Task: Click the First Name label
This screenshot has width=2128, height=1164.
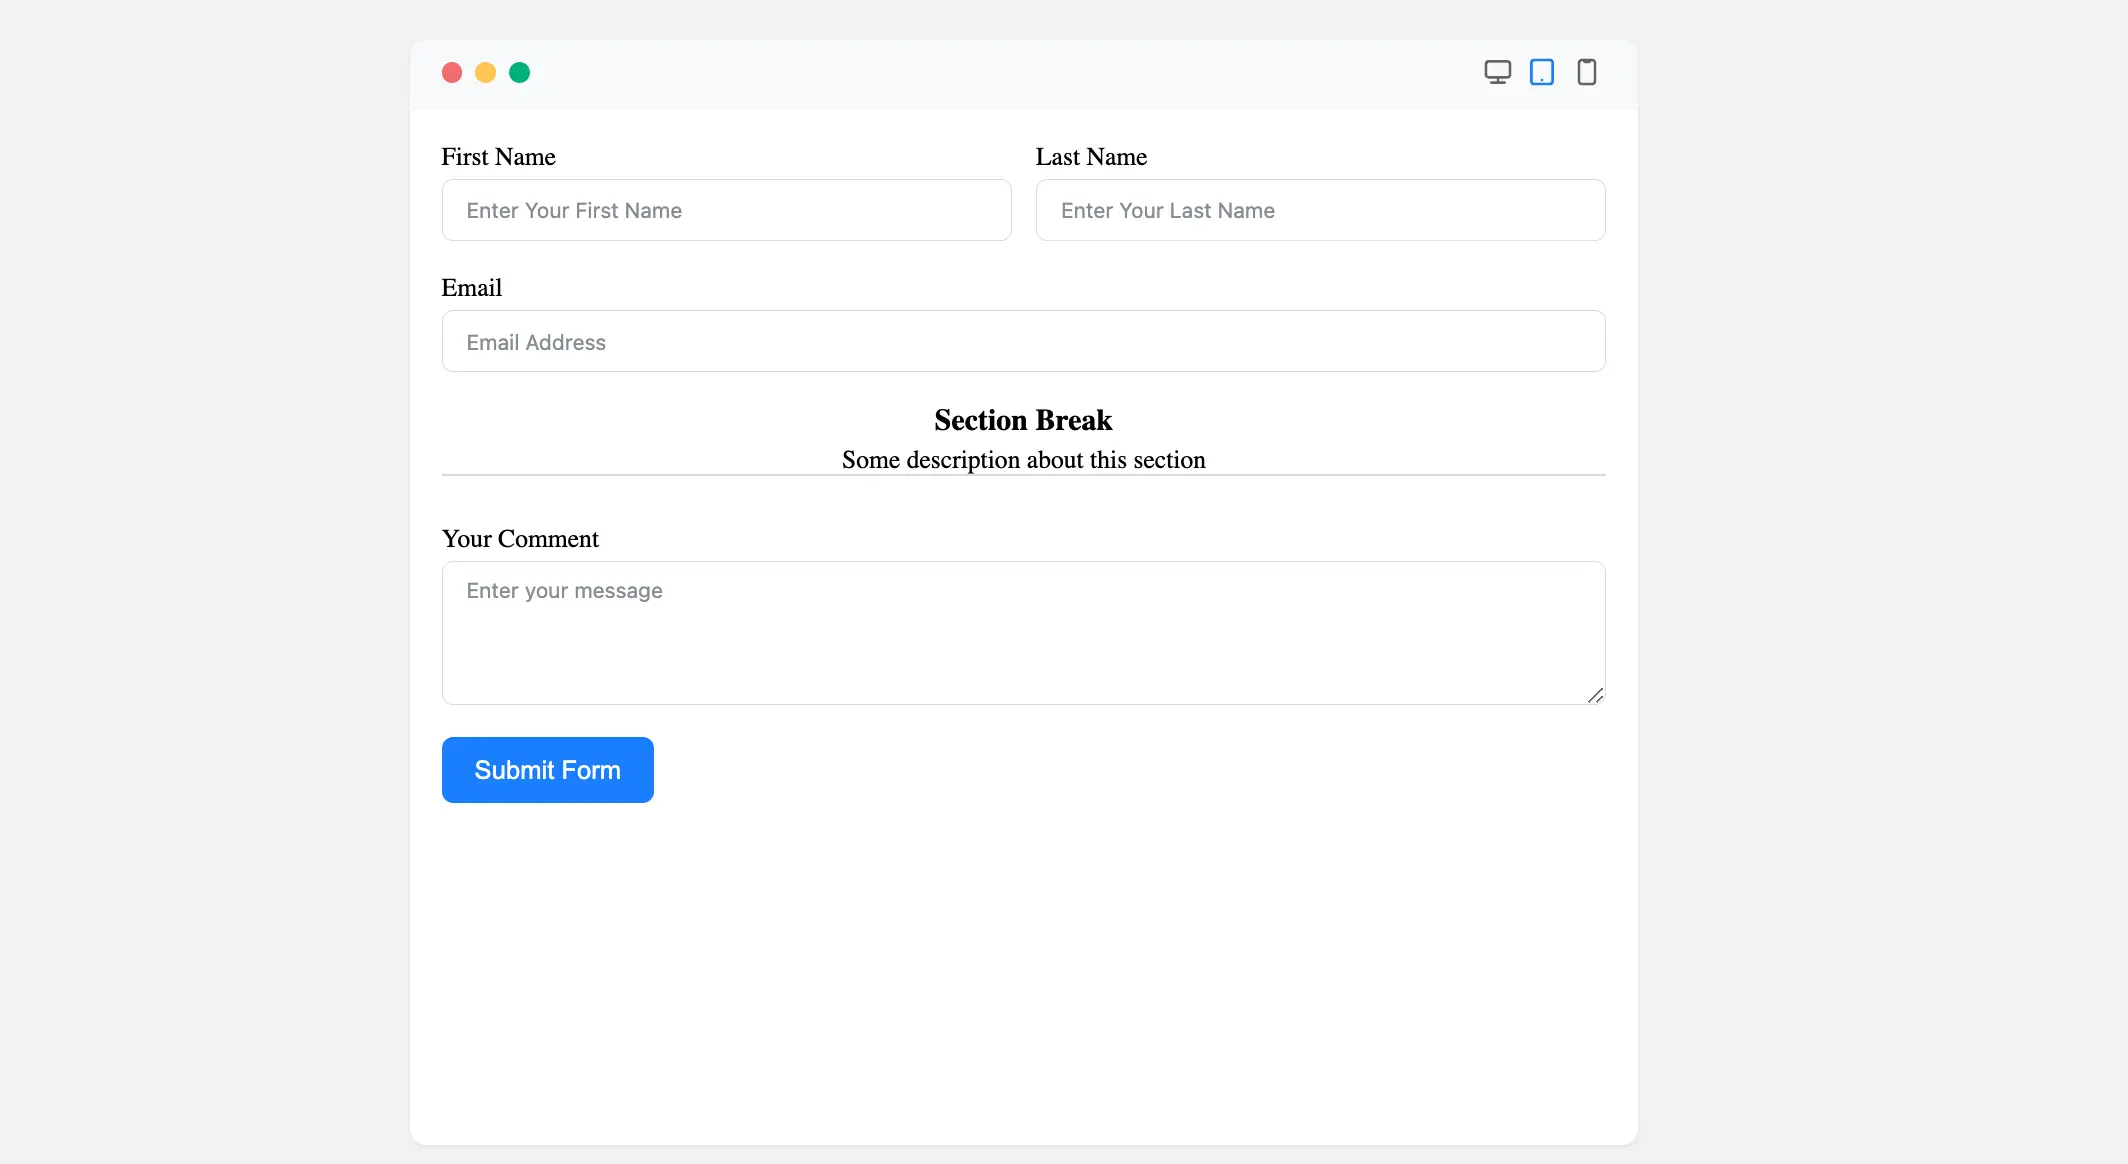Action: pyautogui.click(x=498, y=157)
